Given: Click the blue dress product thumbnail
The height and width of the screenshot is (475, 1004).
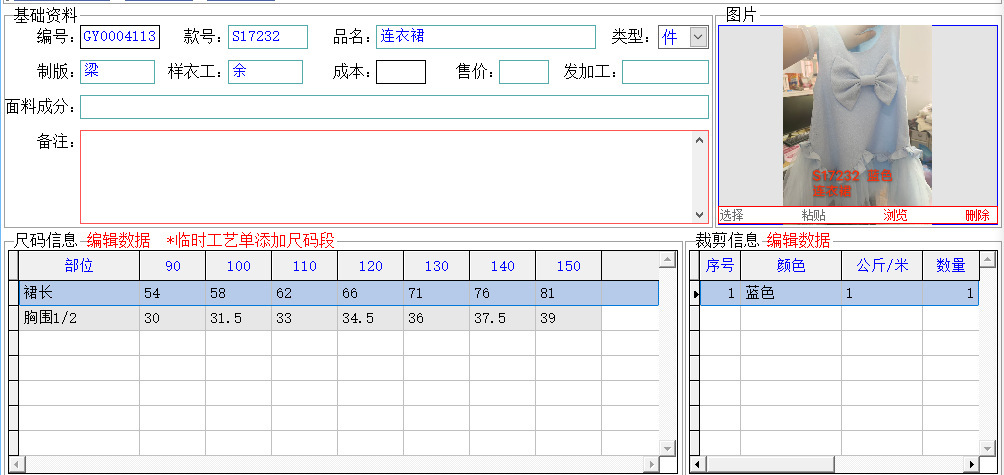Looking at the screenshot, I should click(x=857, y=115).
